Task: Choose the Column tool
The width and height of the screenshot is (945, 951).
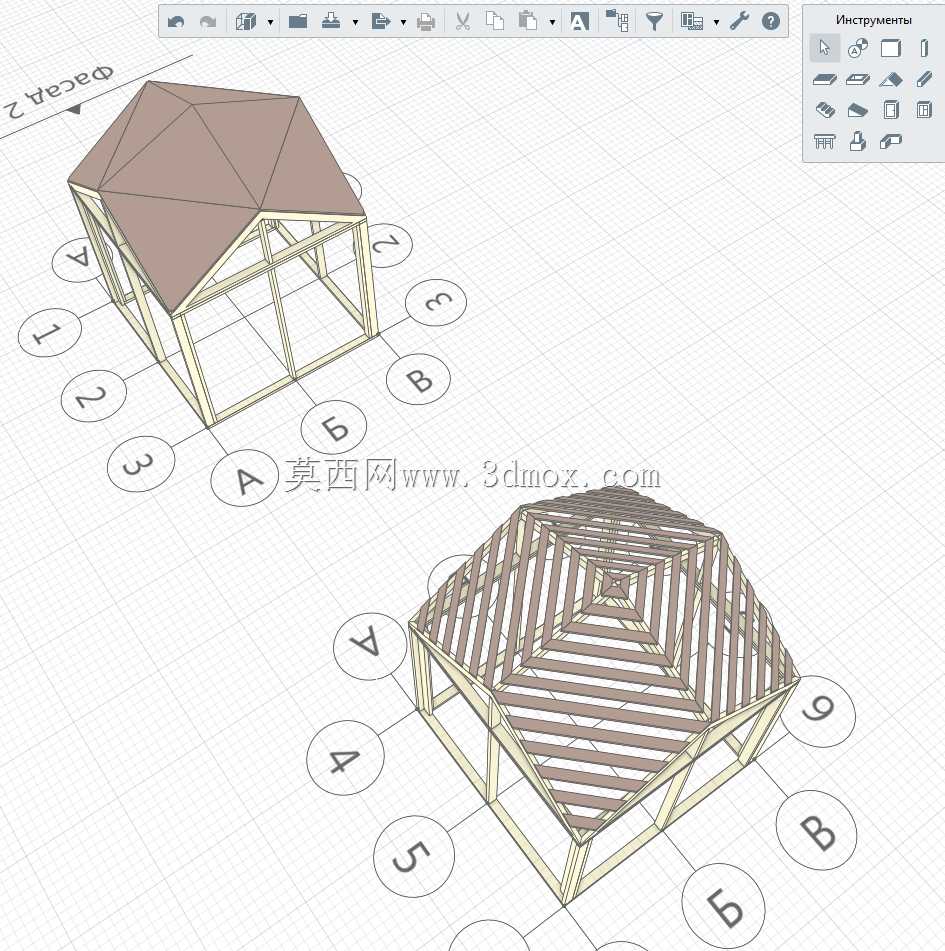Action: click(924, 48)
